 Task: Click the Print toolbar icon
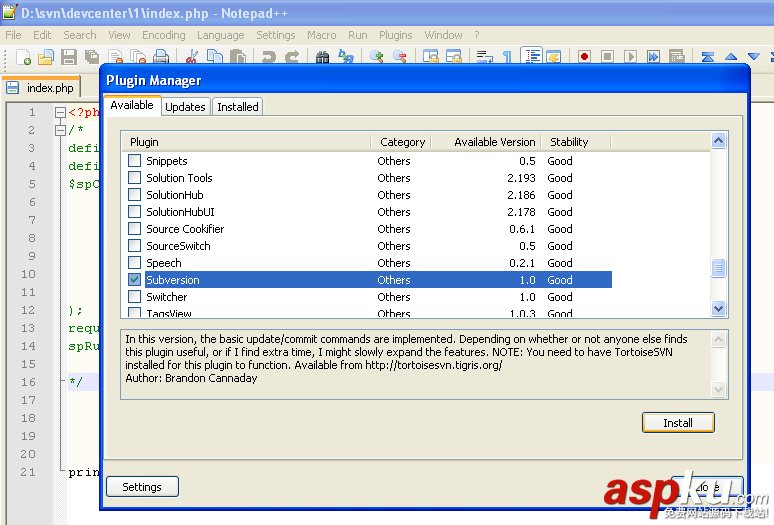[161, 57]
